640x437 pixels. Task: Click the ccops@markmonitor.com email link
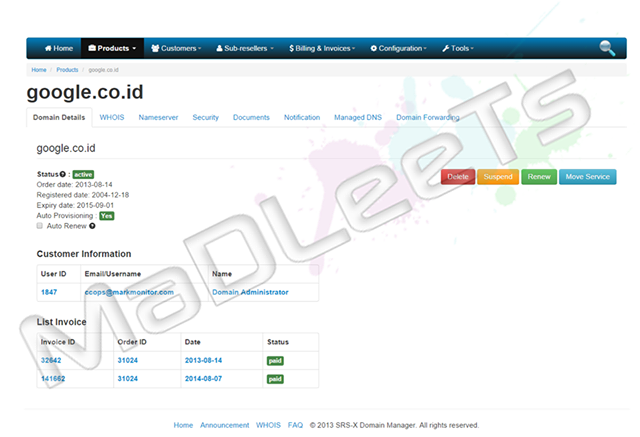pyautogui.click(x=129, y=292)
